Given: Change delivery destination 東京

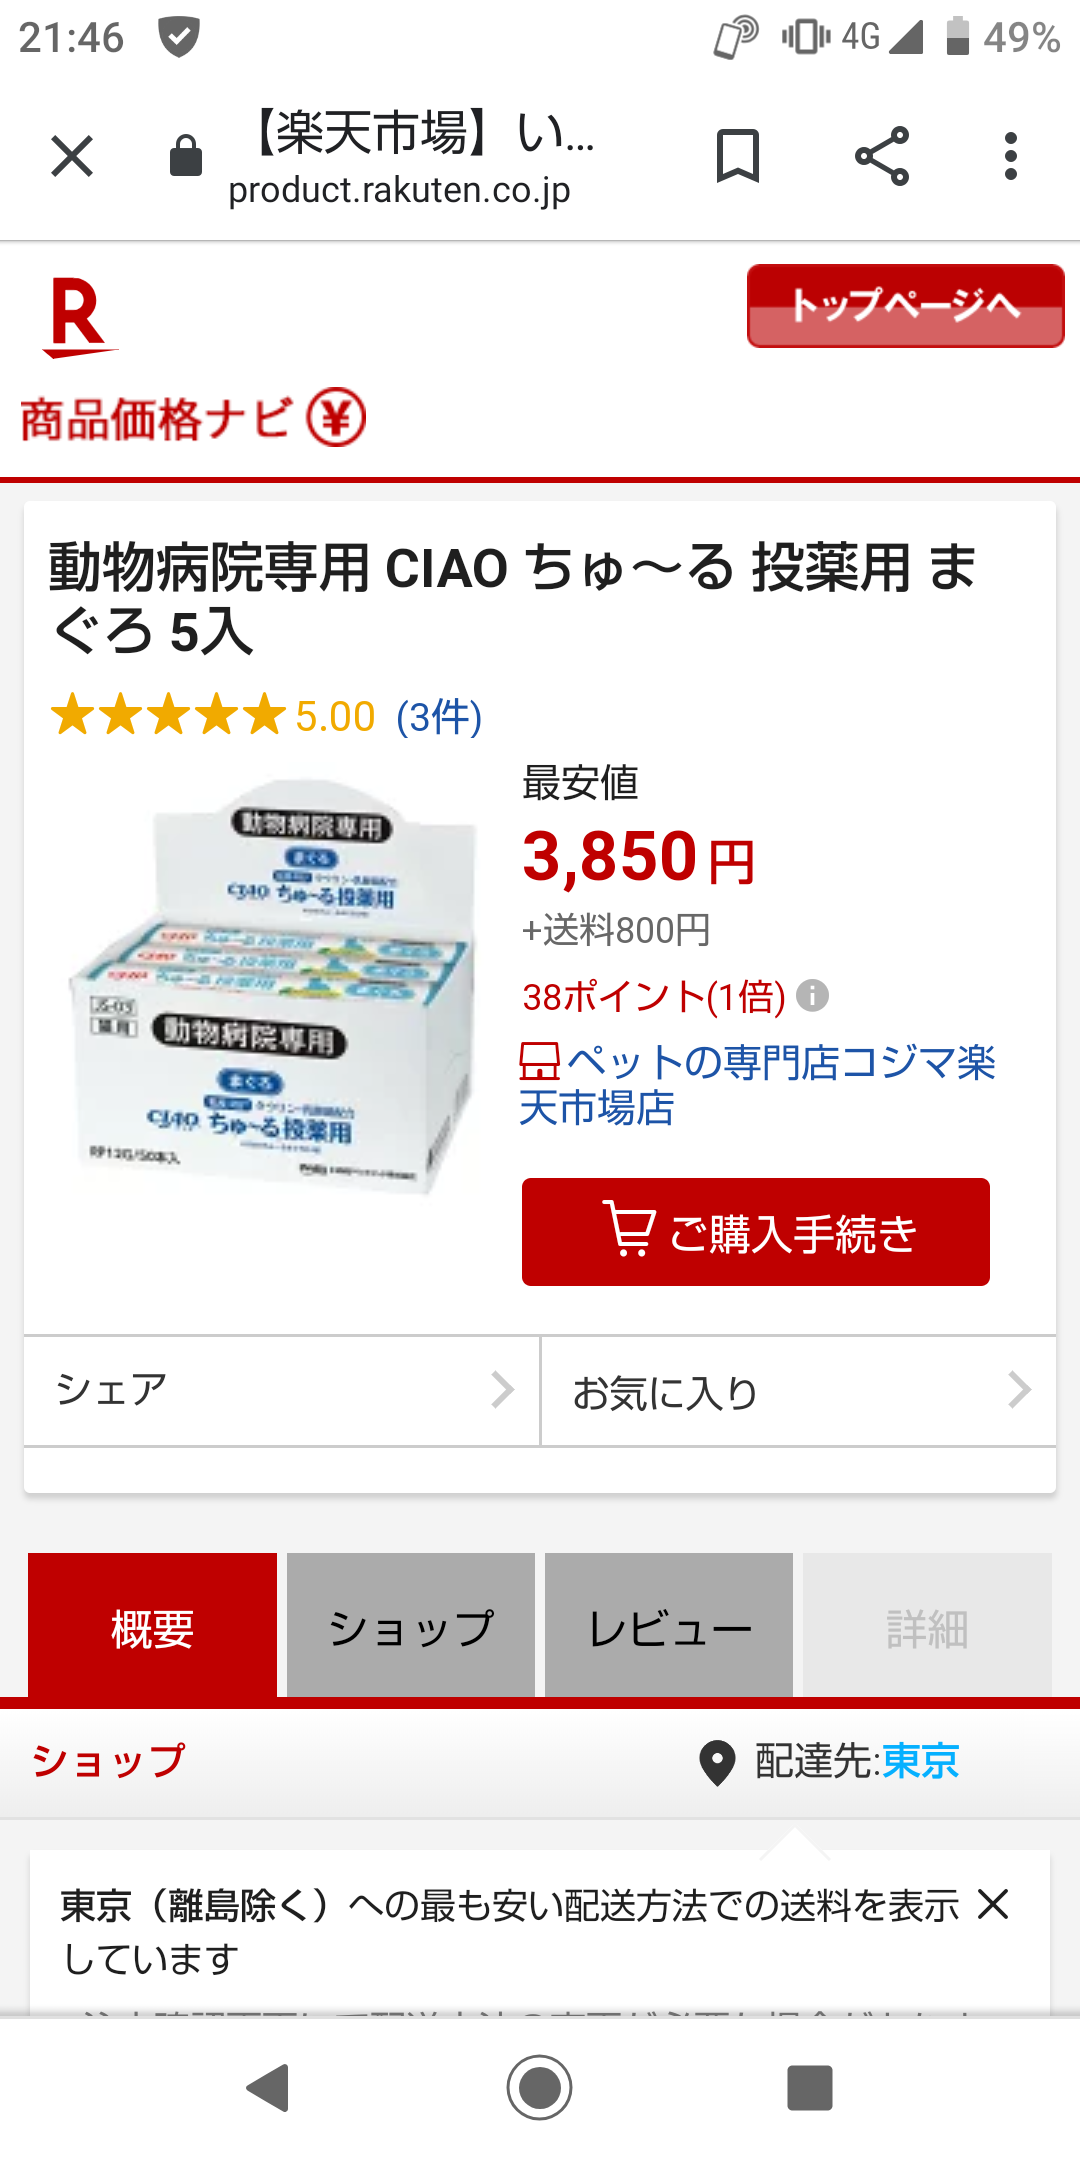Looking at the screenshot, I should click(921, 1761).
